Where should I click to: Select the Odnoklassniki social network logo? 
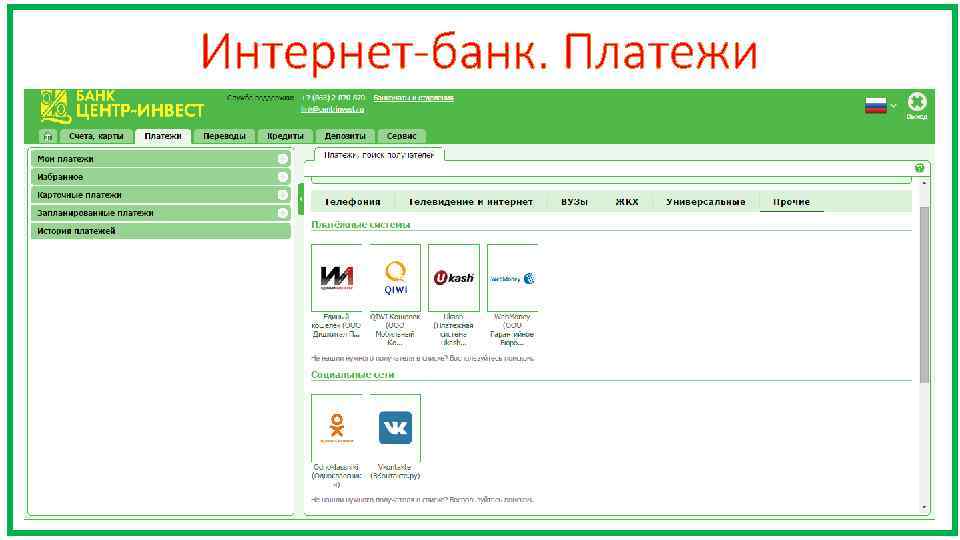click(336, 428)
